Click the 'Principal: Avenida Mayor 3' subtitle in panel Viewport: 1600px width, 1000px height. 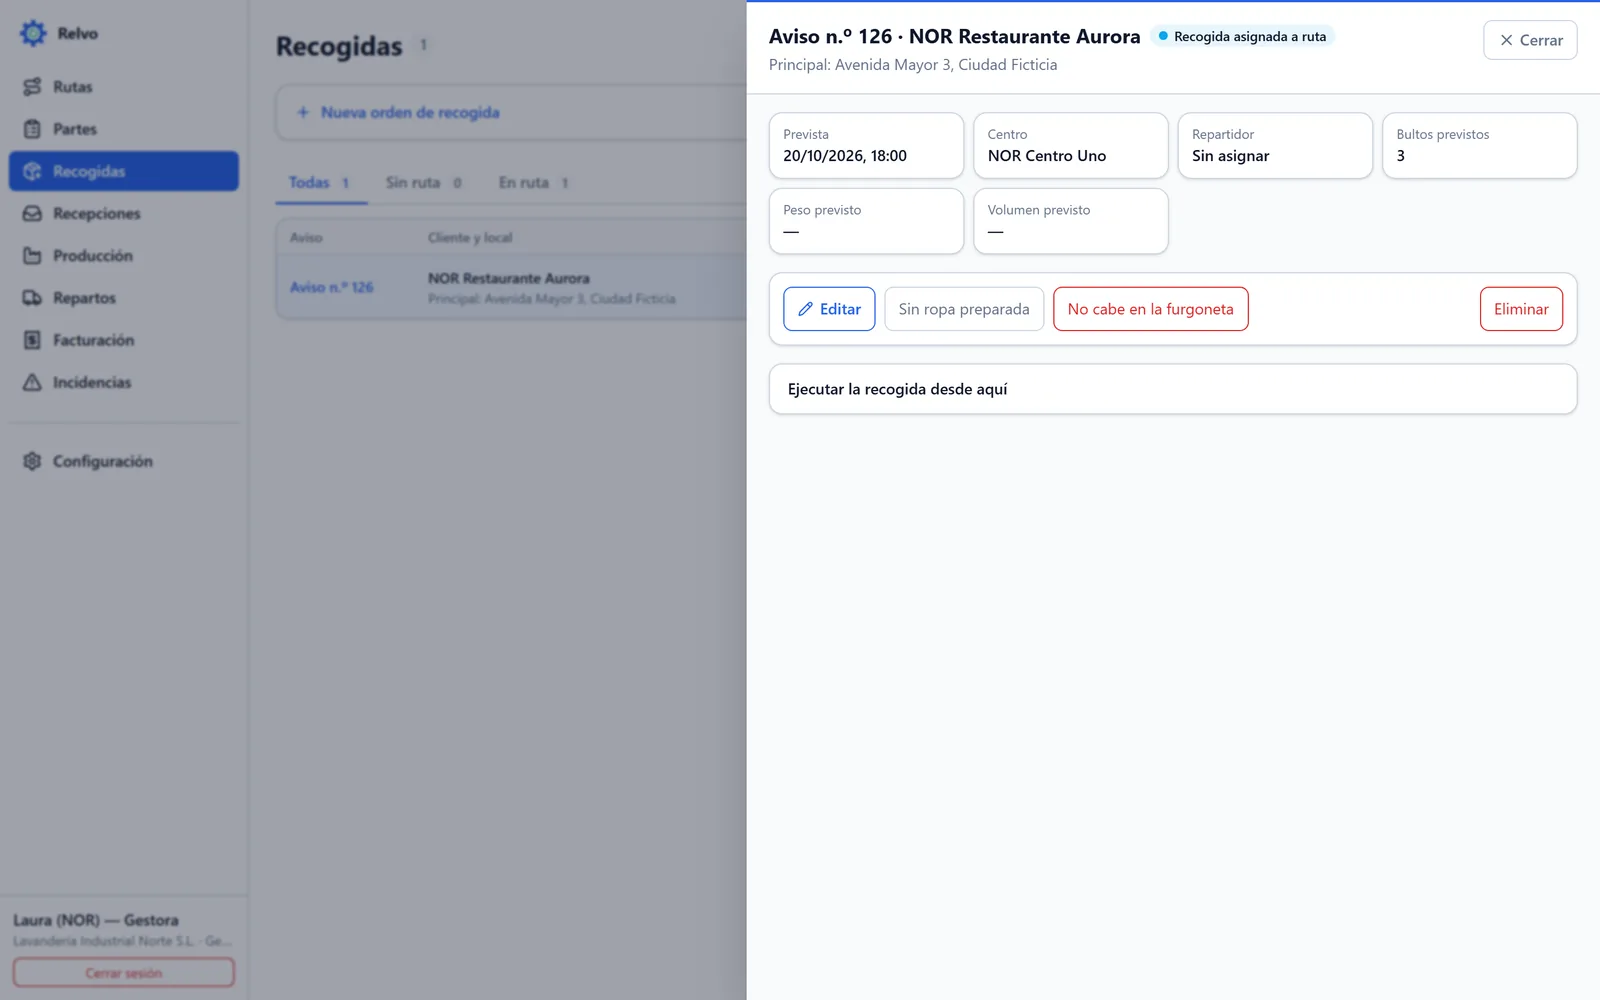point(913,65)
